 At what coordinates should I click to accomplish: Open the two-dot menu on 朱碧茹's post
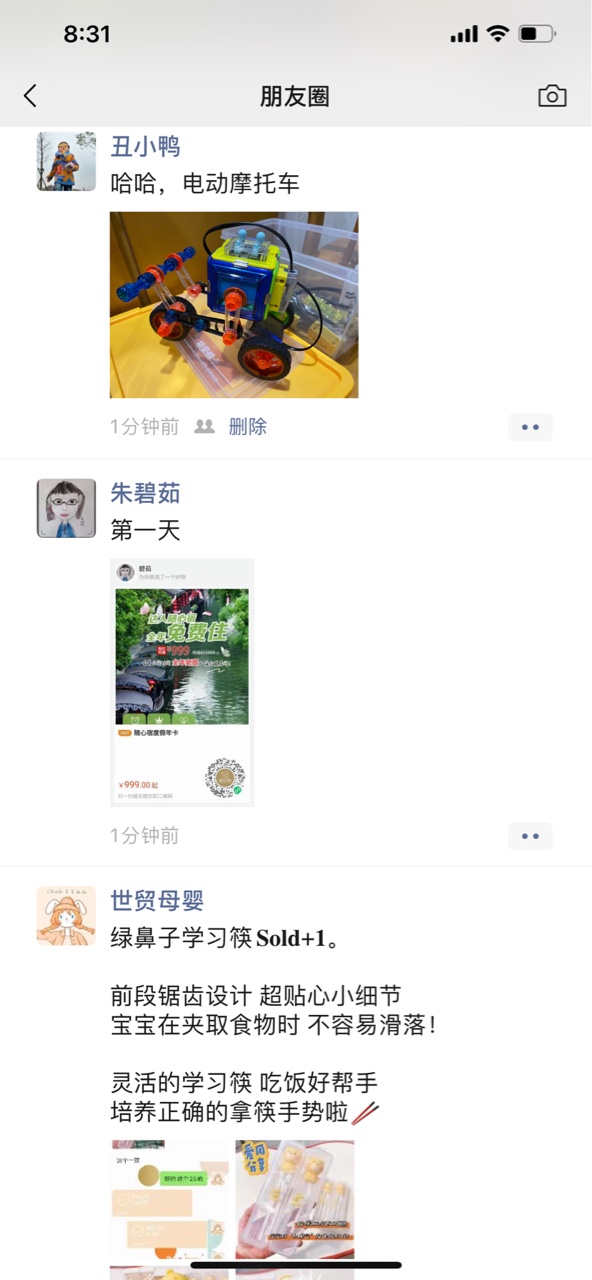coord(530,836)
